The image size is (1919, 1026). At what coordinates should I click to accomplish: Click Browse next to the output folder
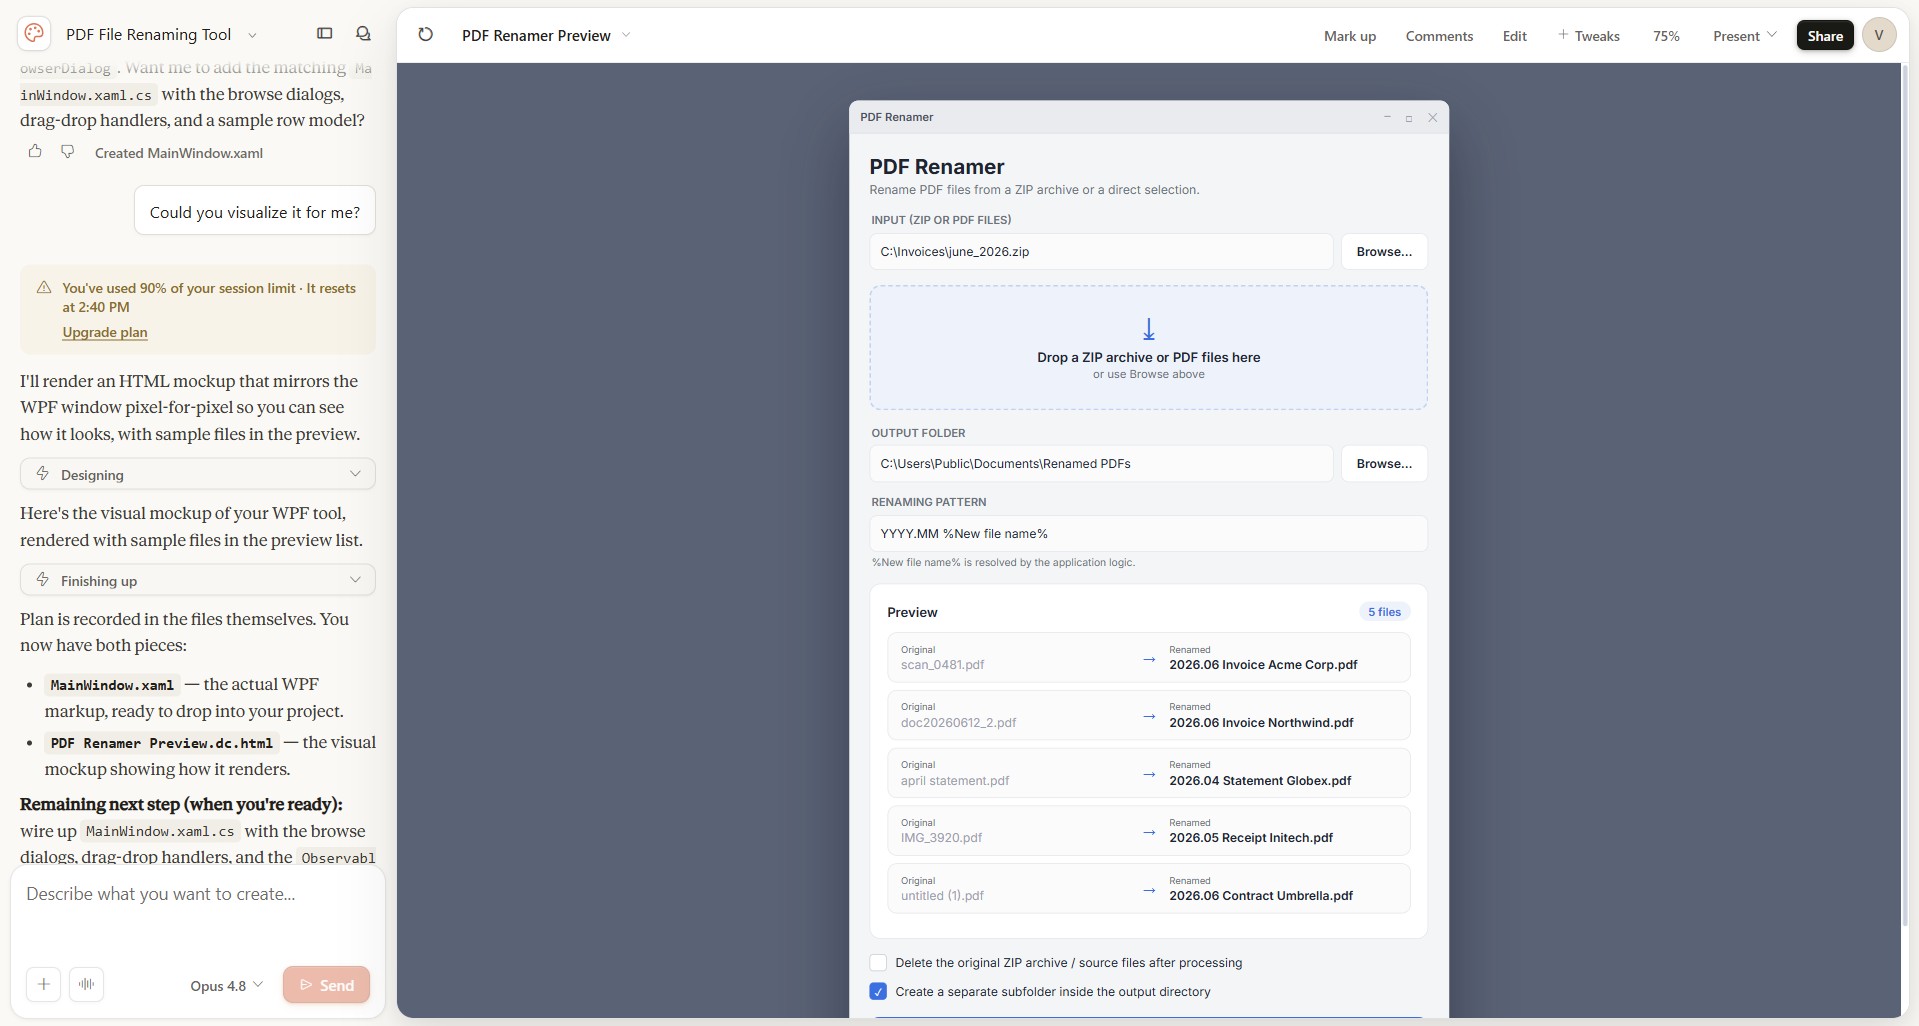pyautogui.click(x=1384, y=464)
